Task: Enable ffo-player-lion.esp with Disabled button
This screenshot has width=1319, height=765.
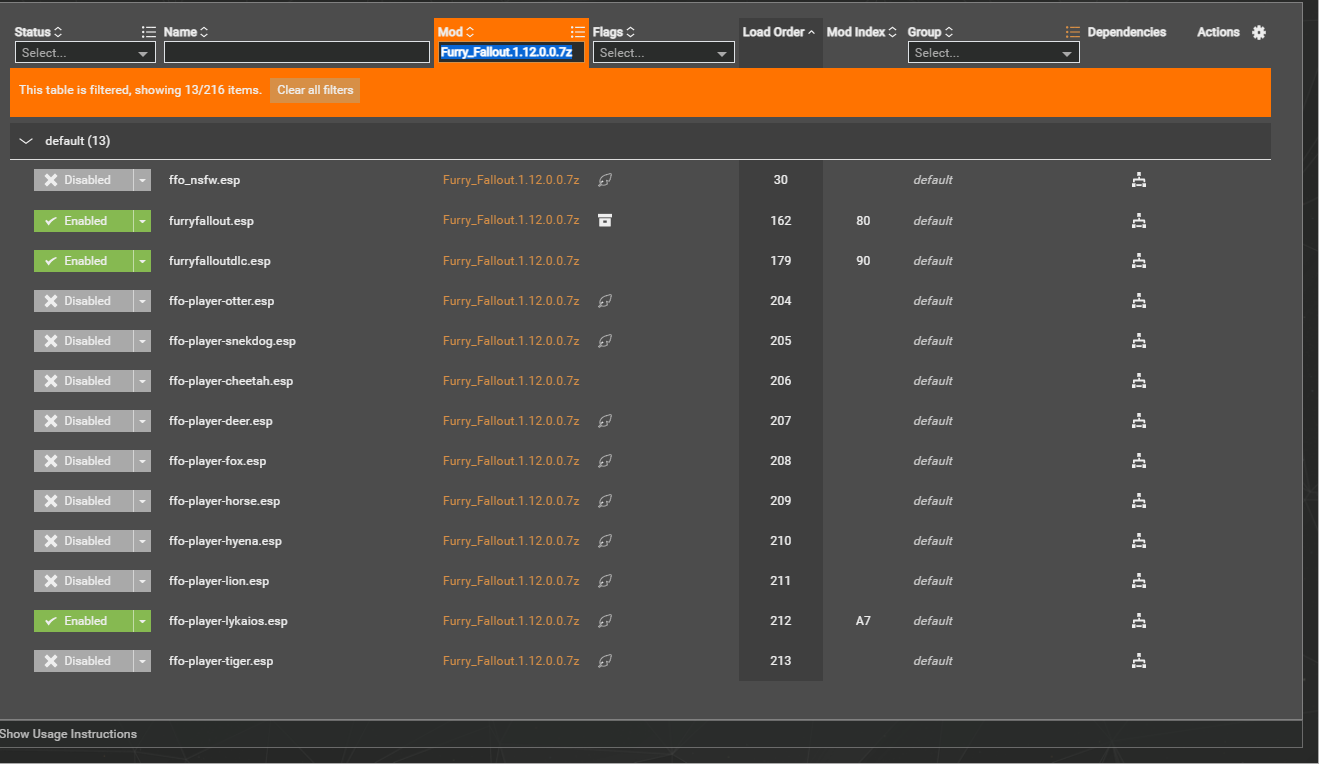Action: point(83,580)
